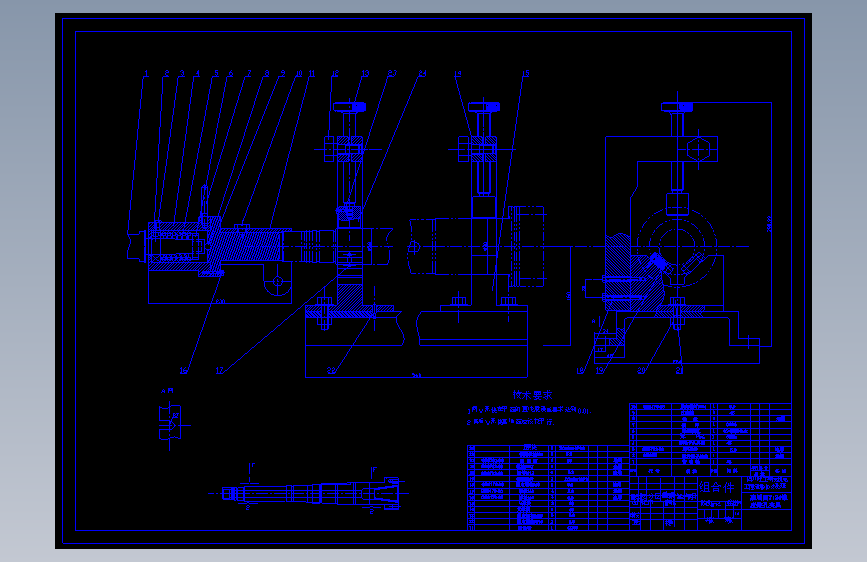This screenshot has width=867, height=562.
Task: Click part callout number 10
Action: [299, 74]
